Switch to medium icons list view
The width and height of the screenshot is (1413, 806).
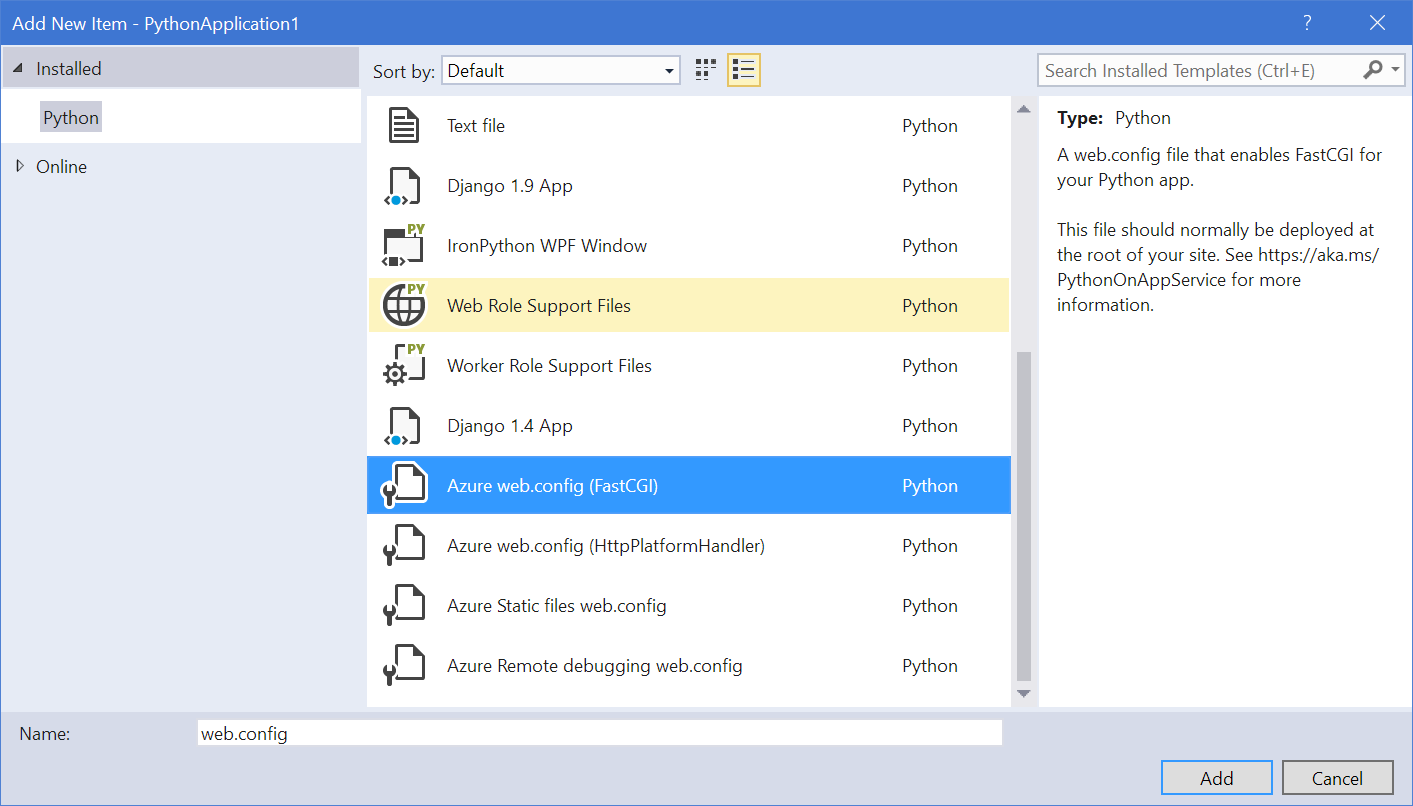tap(743, 70)
